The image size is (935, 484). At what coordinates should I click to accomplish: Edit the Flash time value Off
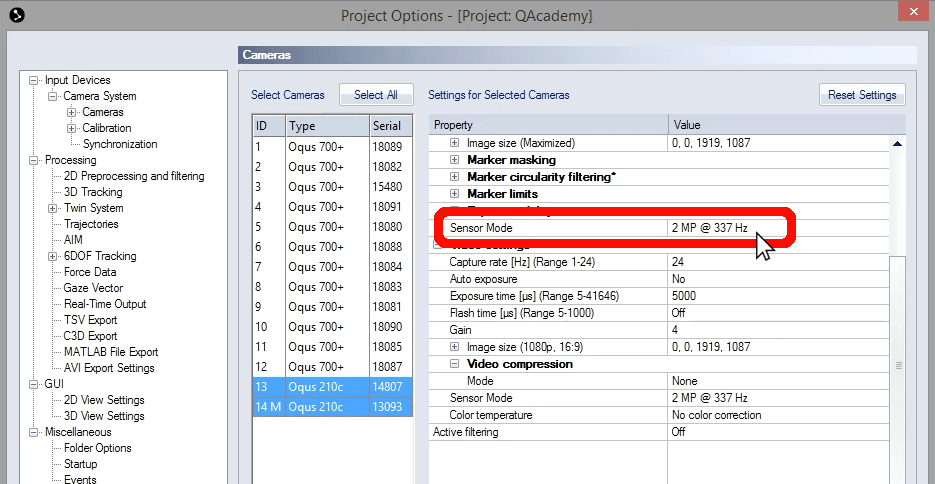click(x=778, y=312)
